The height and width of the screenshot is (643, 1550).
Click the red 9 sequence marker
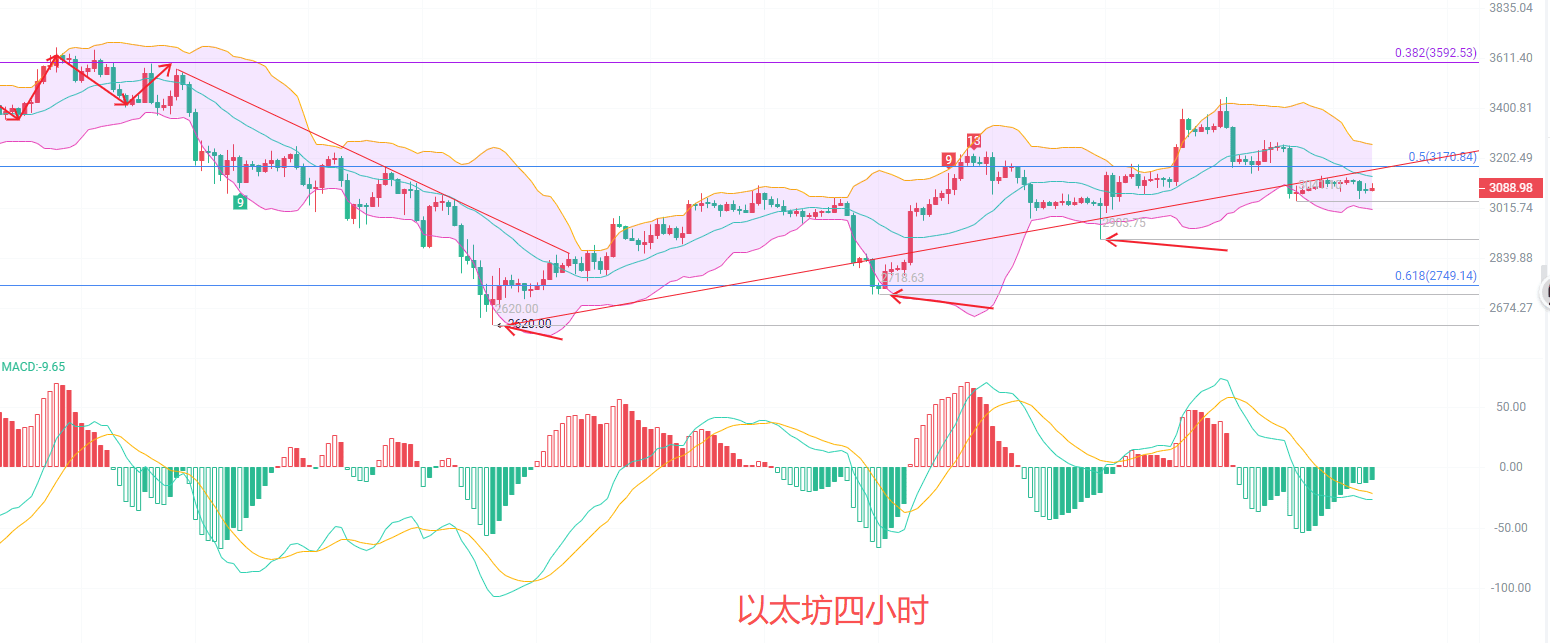click(x=947, y=159)
